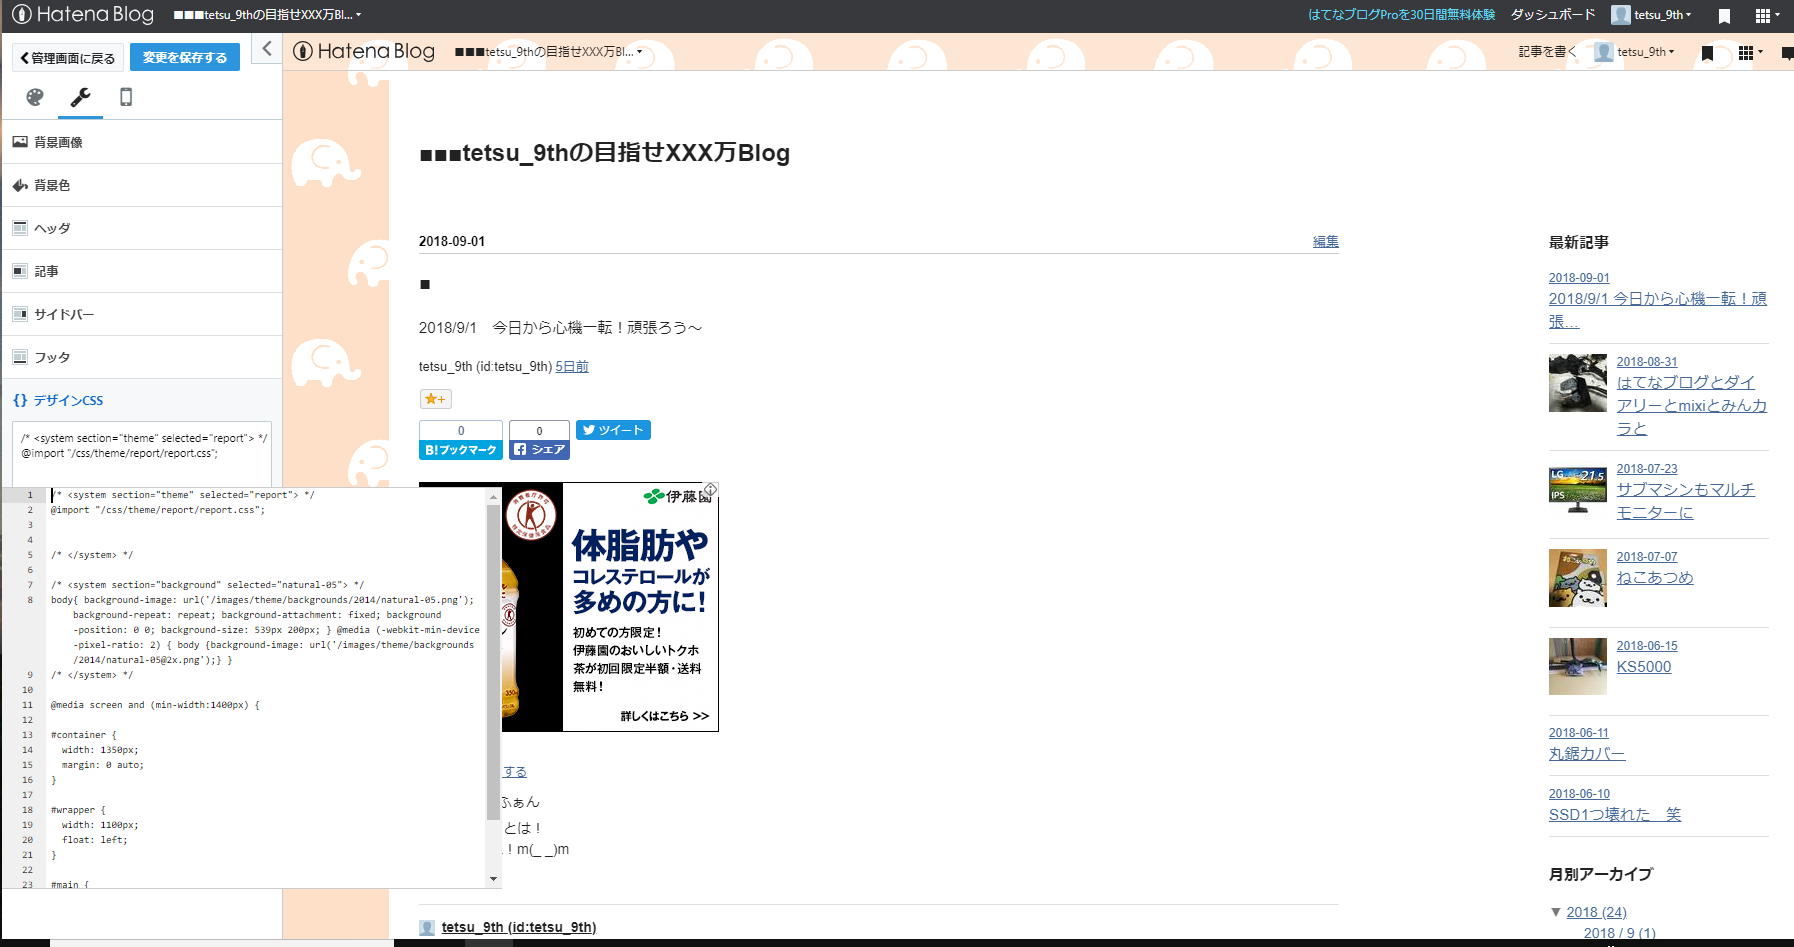Select the デザインCSS section
1794x947 pixels.
point(65,400)
